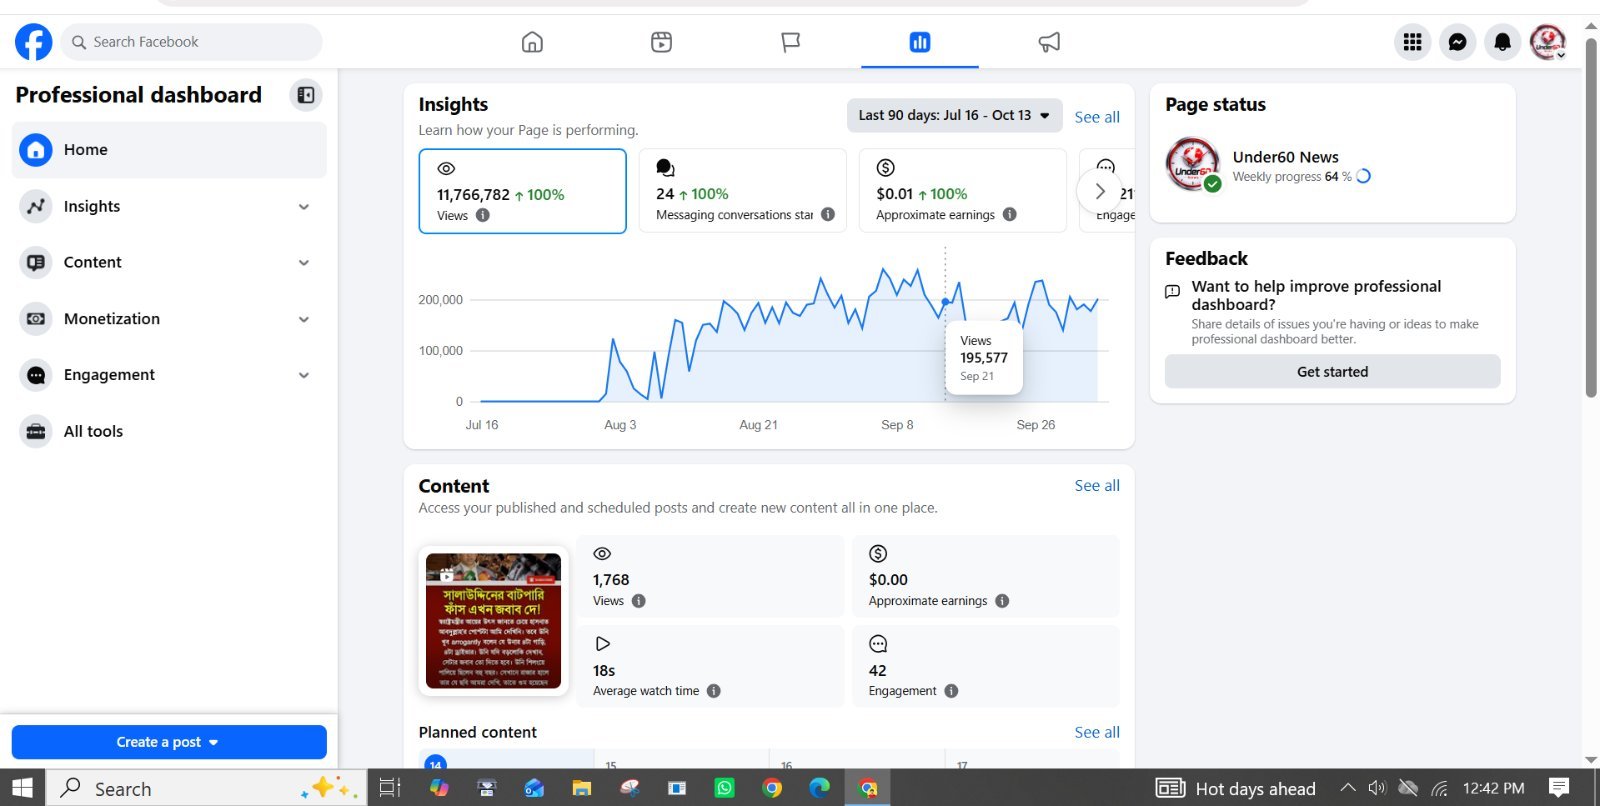
Task: Open the Last 90 days date range dropdown
Action: (x=954, y=115)
